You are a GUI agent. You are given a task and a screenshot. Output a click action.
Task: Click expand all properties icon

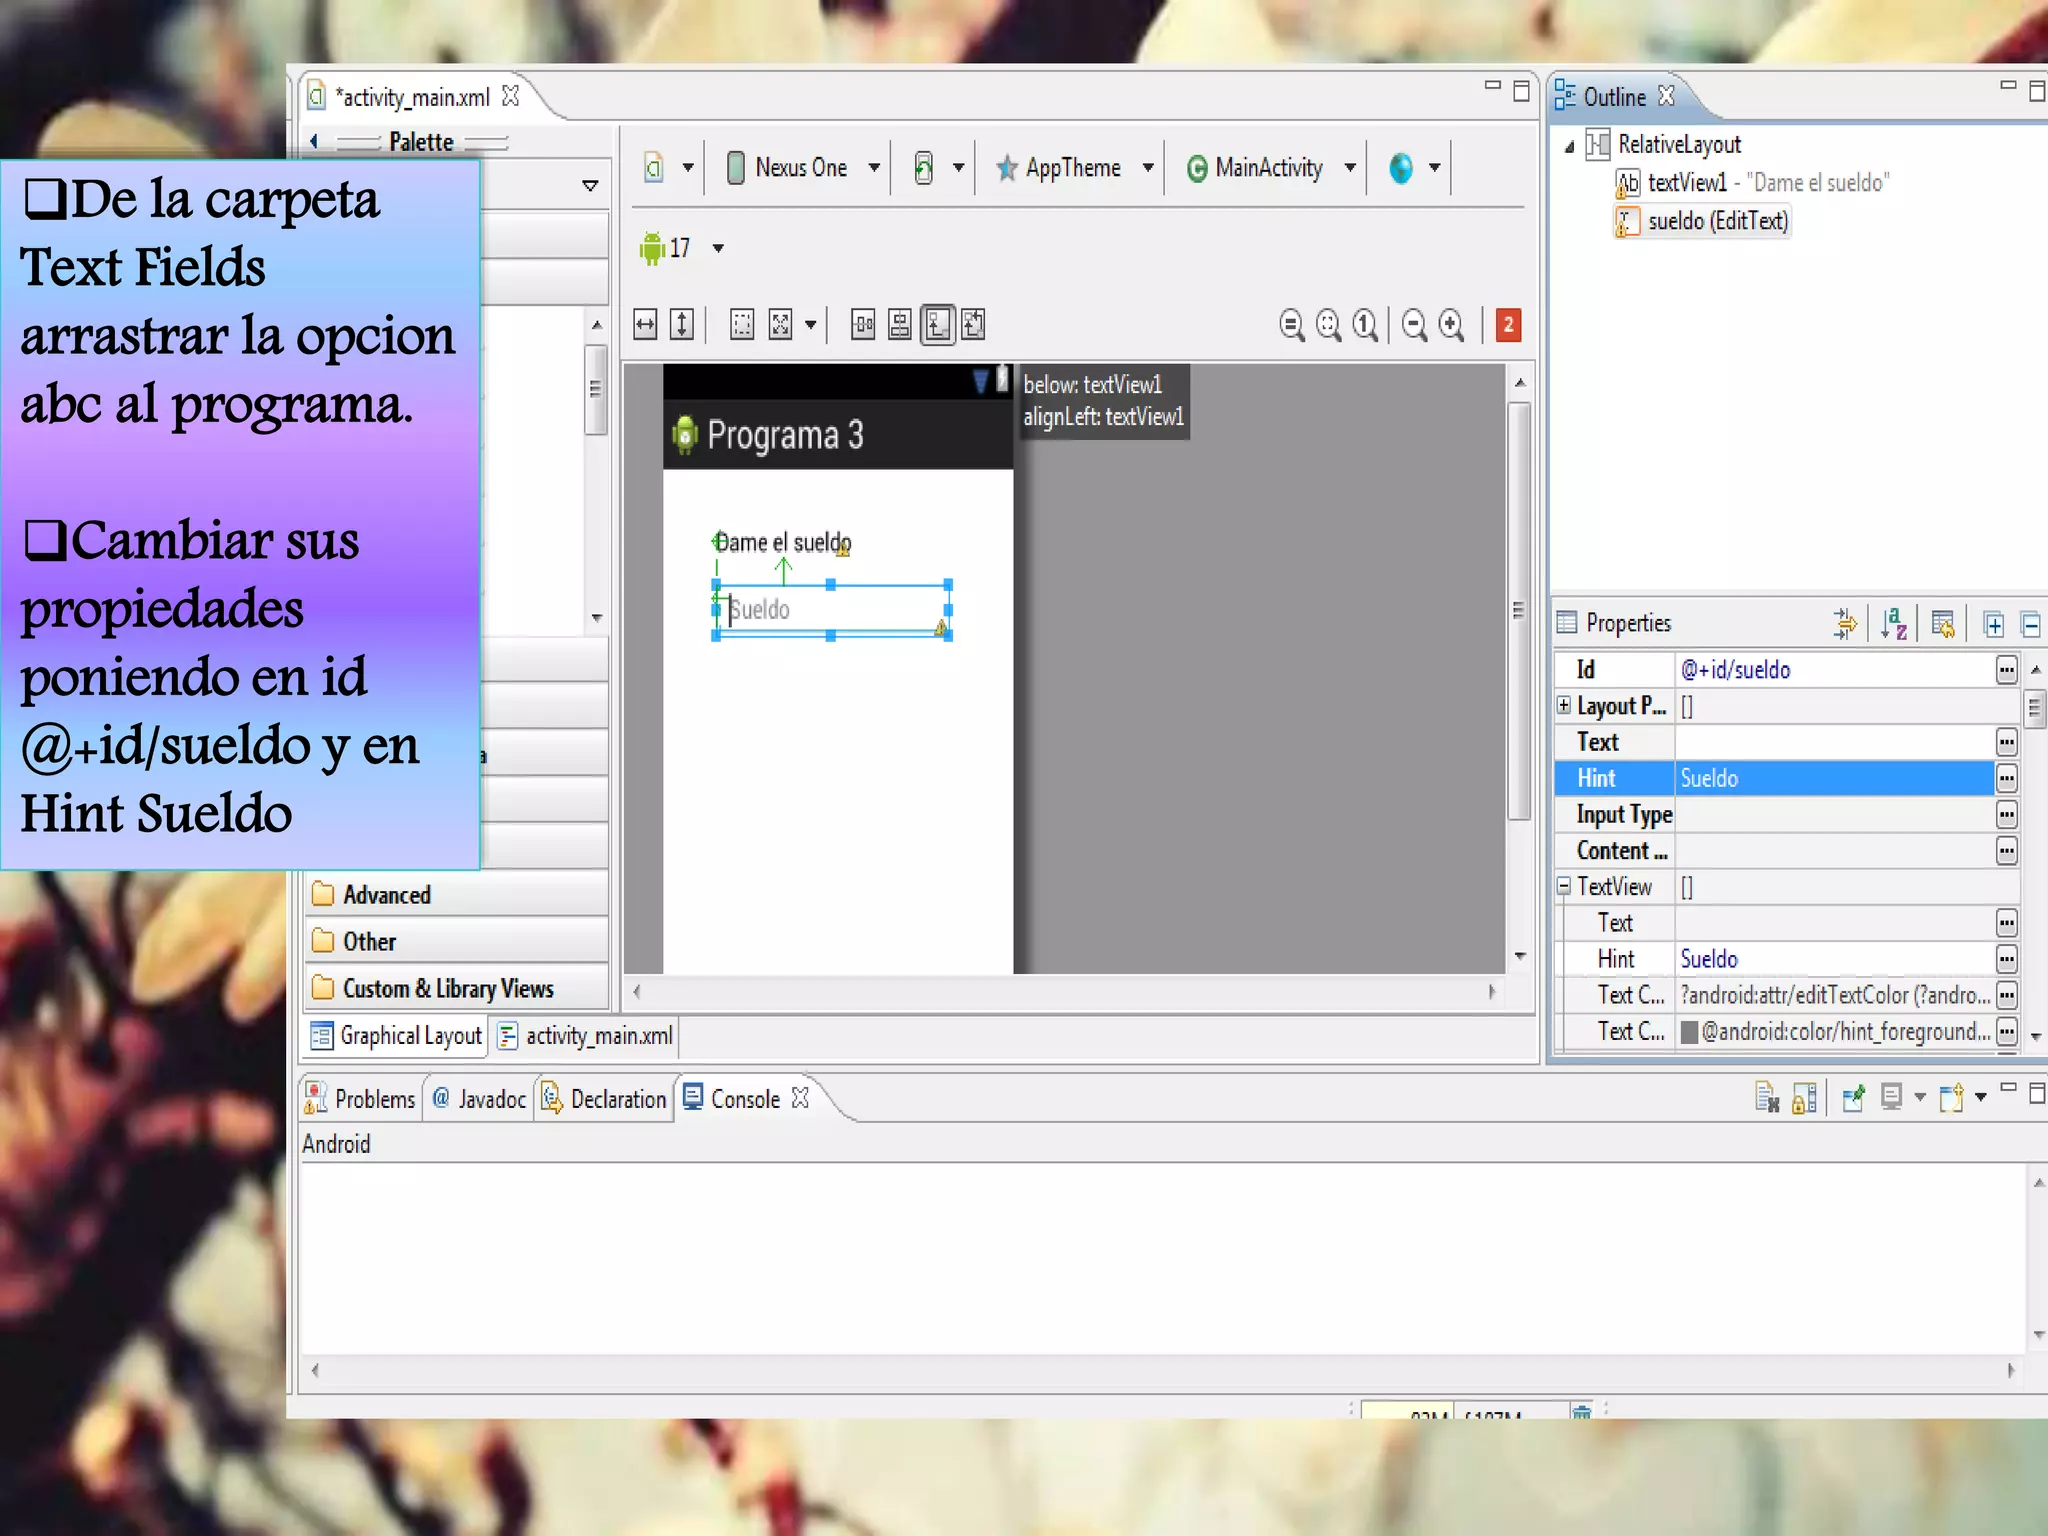pyautogui.click(x=1993, y=625)
